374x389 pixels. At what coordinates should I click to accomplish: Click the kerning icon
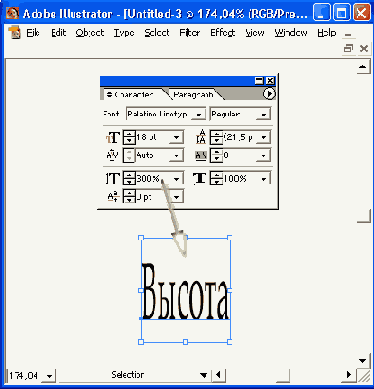pos(113,155)
